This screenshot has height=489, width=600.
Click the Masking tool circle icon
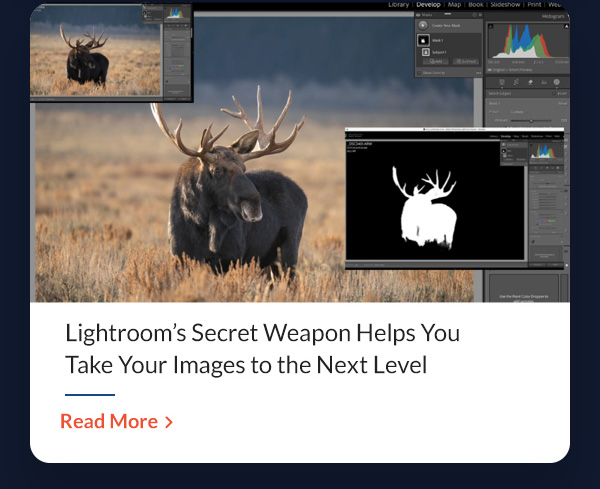(557, 82)
